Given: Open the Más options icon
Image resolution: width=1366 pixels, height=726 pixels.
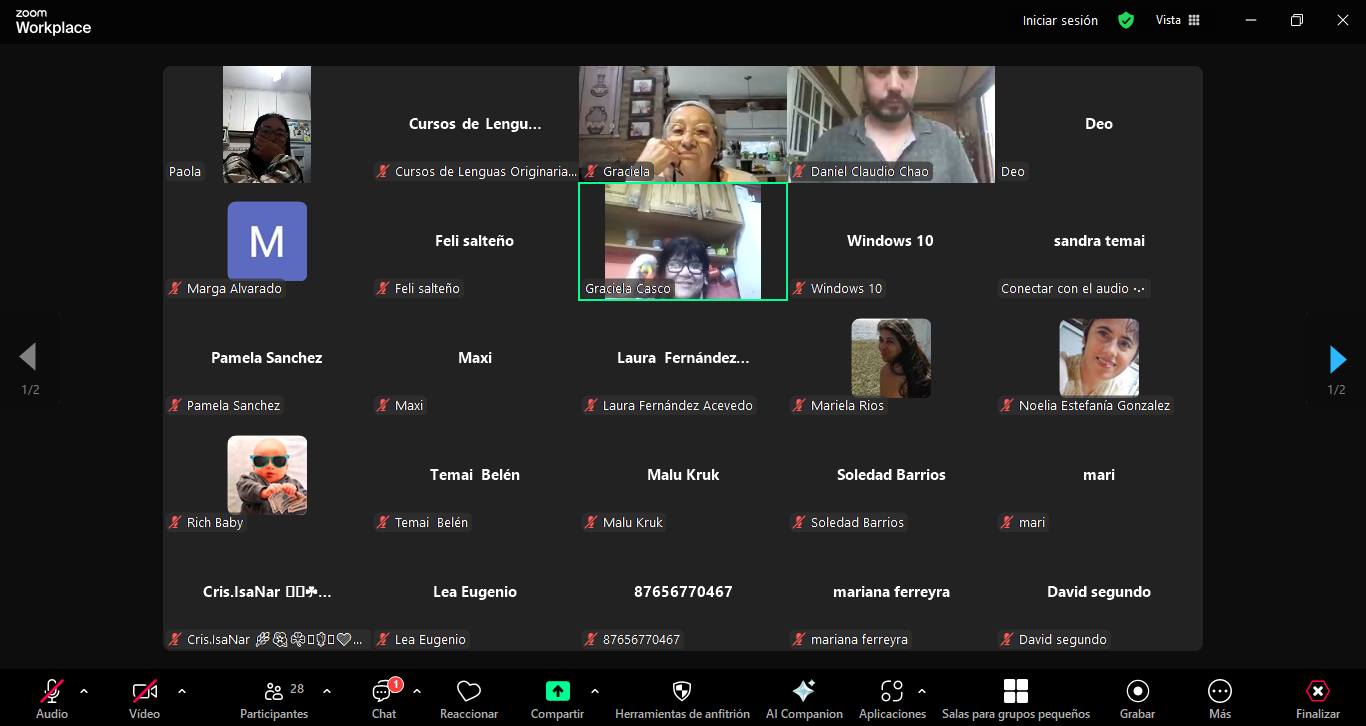Looking at the screenshot, I should pos(1219,691).
